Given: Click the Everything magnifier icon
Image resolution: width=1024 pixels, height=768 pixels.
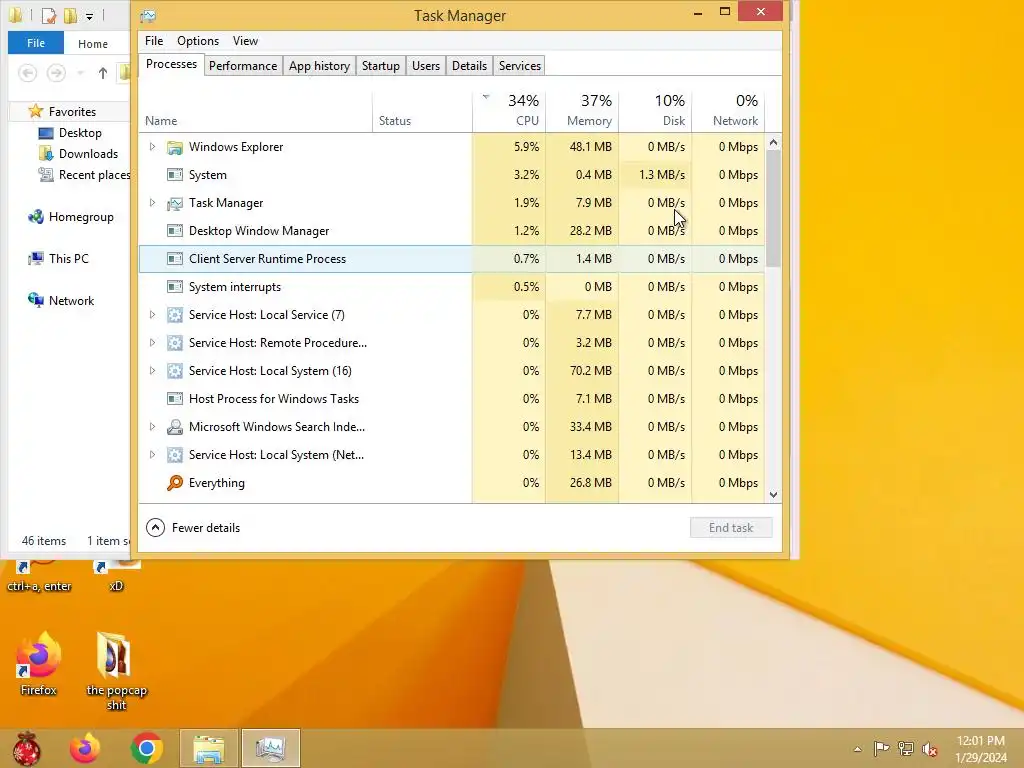Looking at the screenshot, I should click(x=174, y=483).
